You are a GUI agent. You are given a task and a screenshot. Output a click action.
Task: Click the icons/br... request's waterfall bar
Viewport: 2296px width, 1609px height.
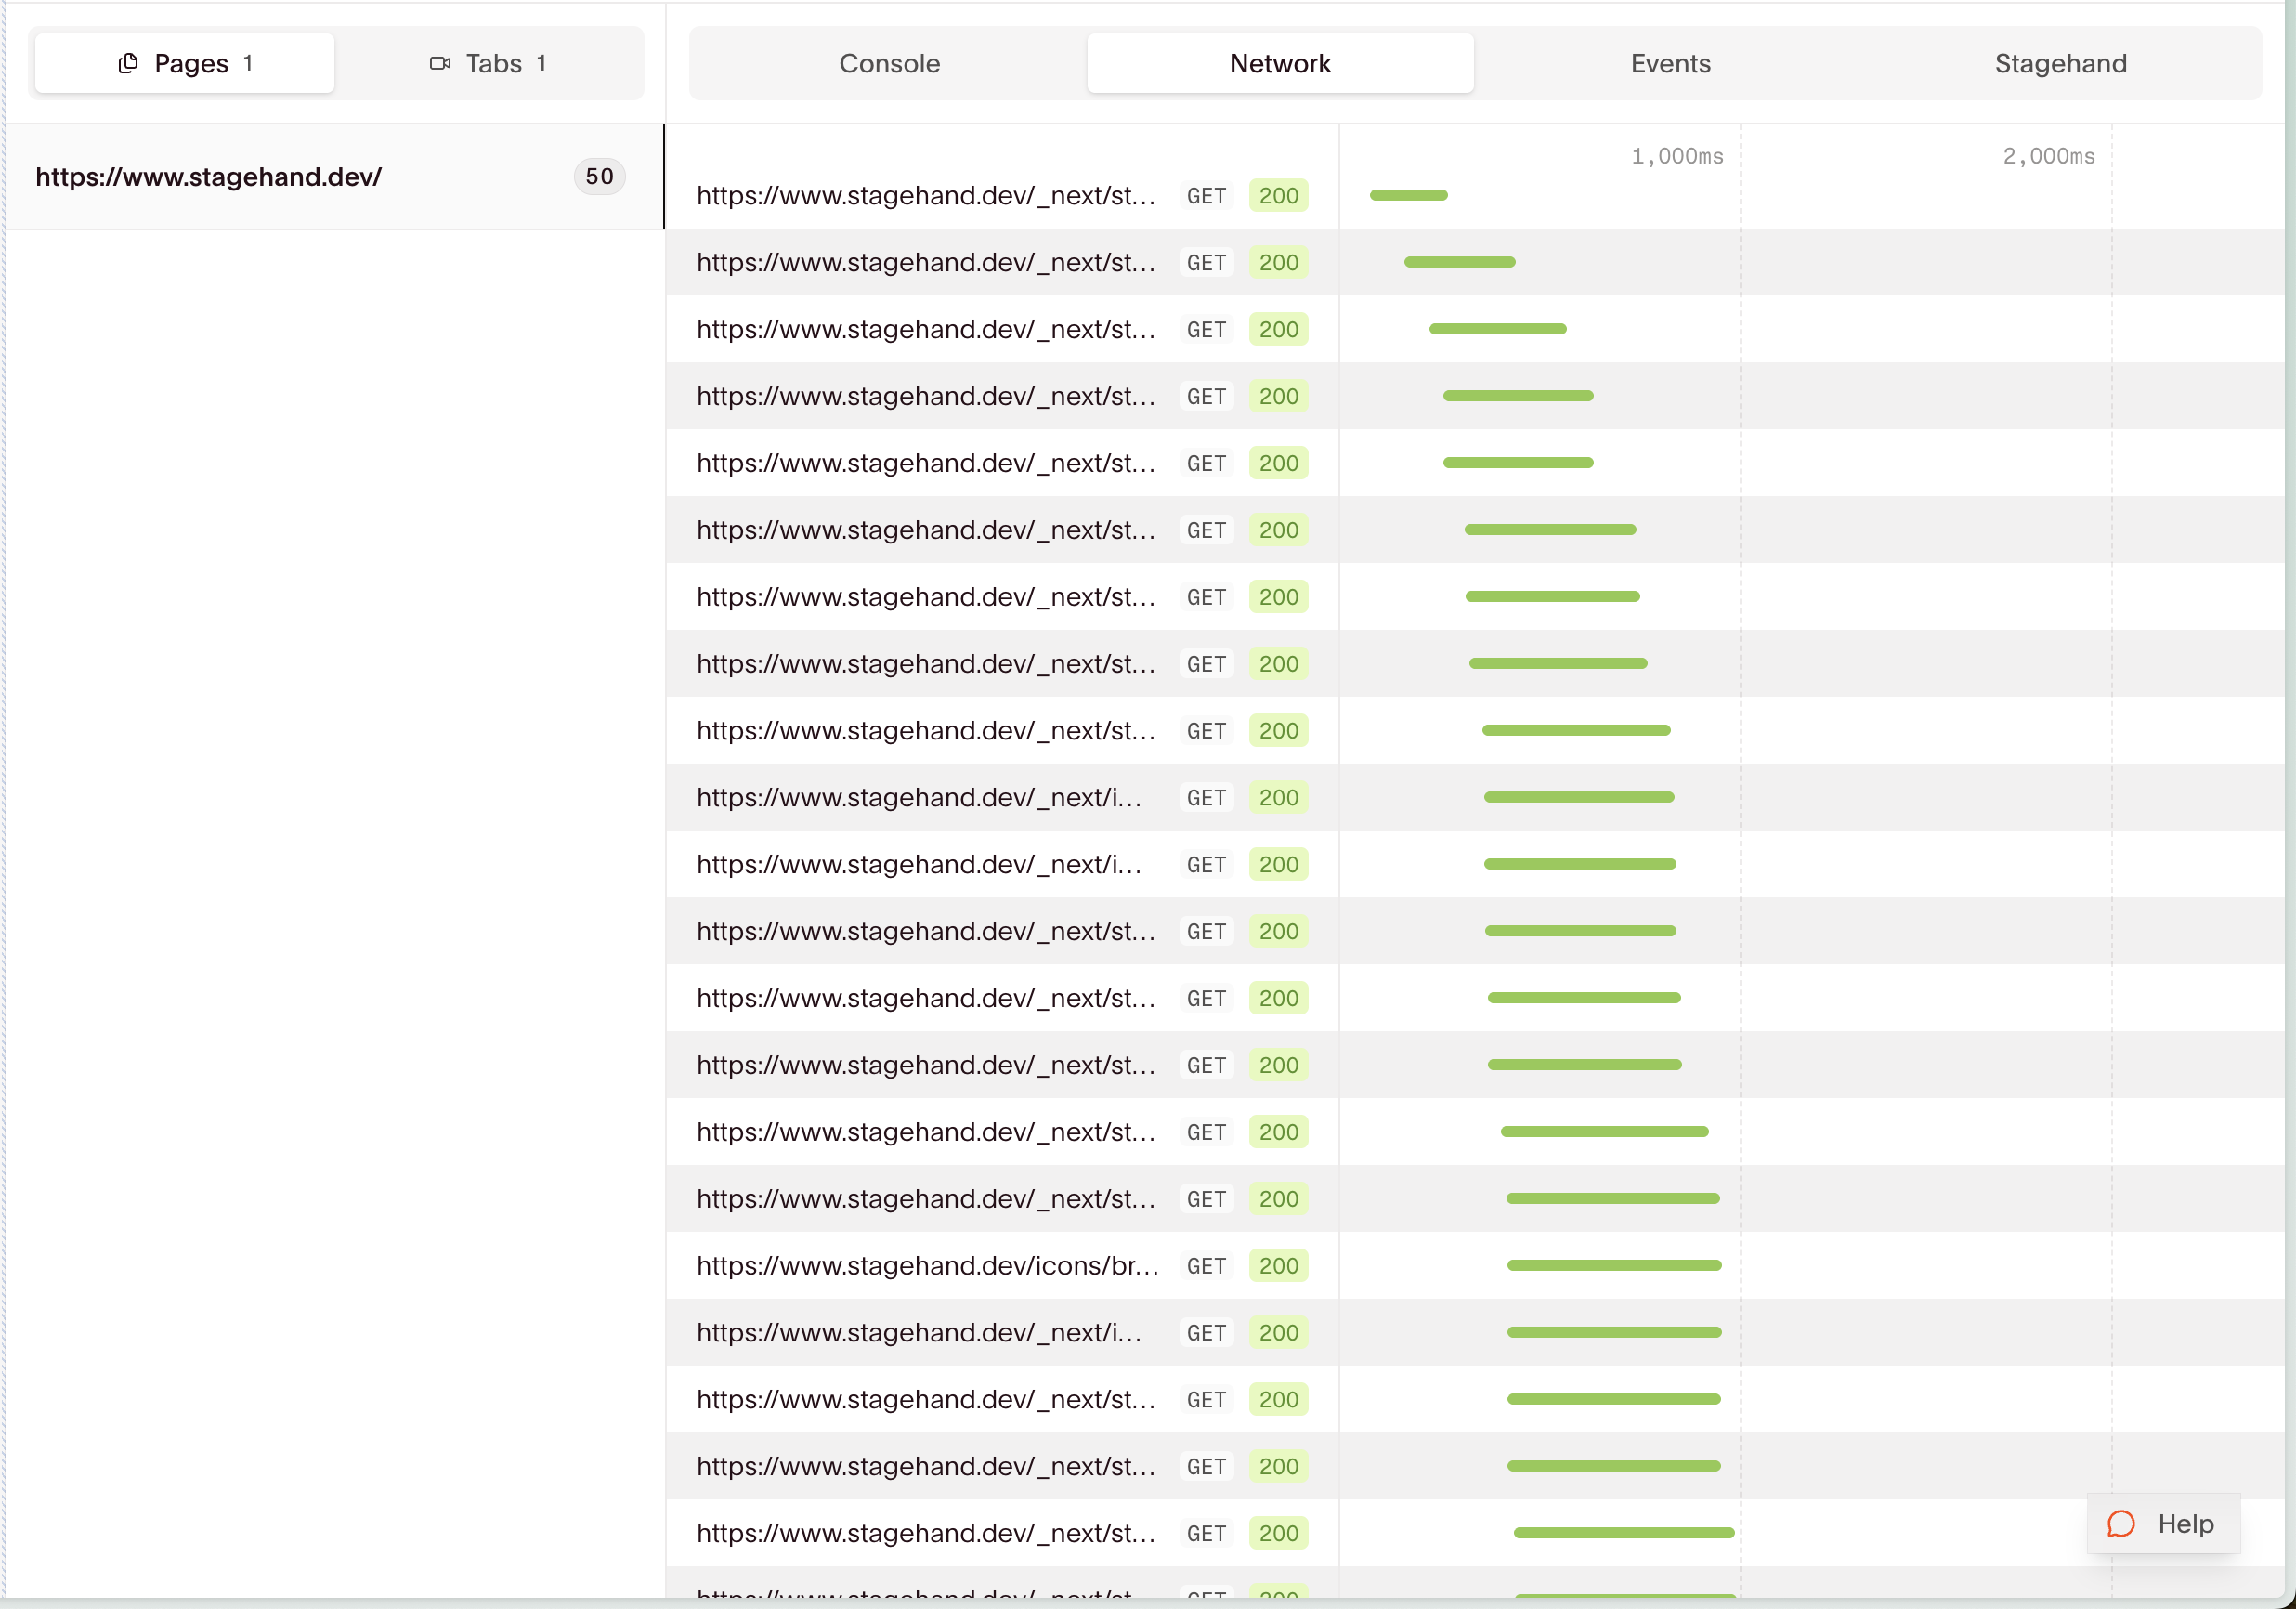click(x=1613, y=1265)
